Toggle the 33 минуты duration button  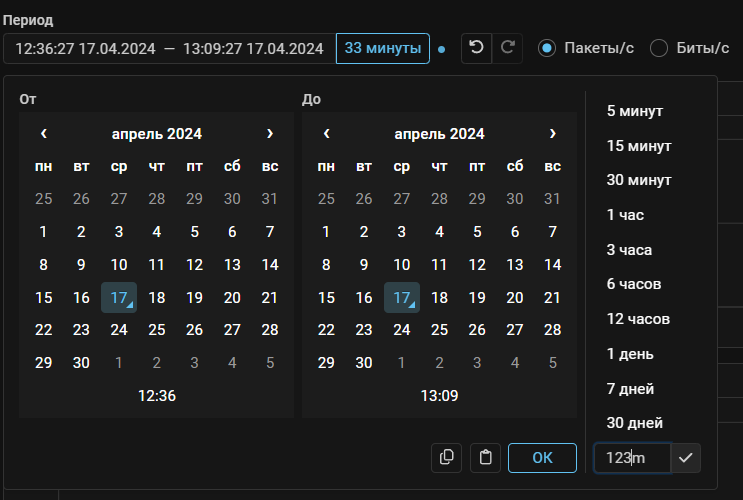pyautogui.click(x=382, y=48)
